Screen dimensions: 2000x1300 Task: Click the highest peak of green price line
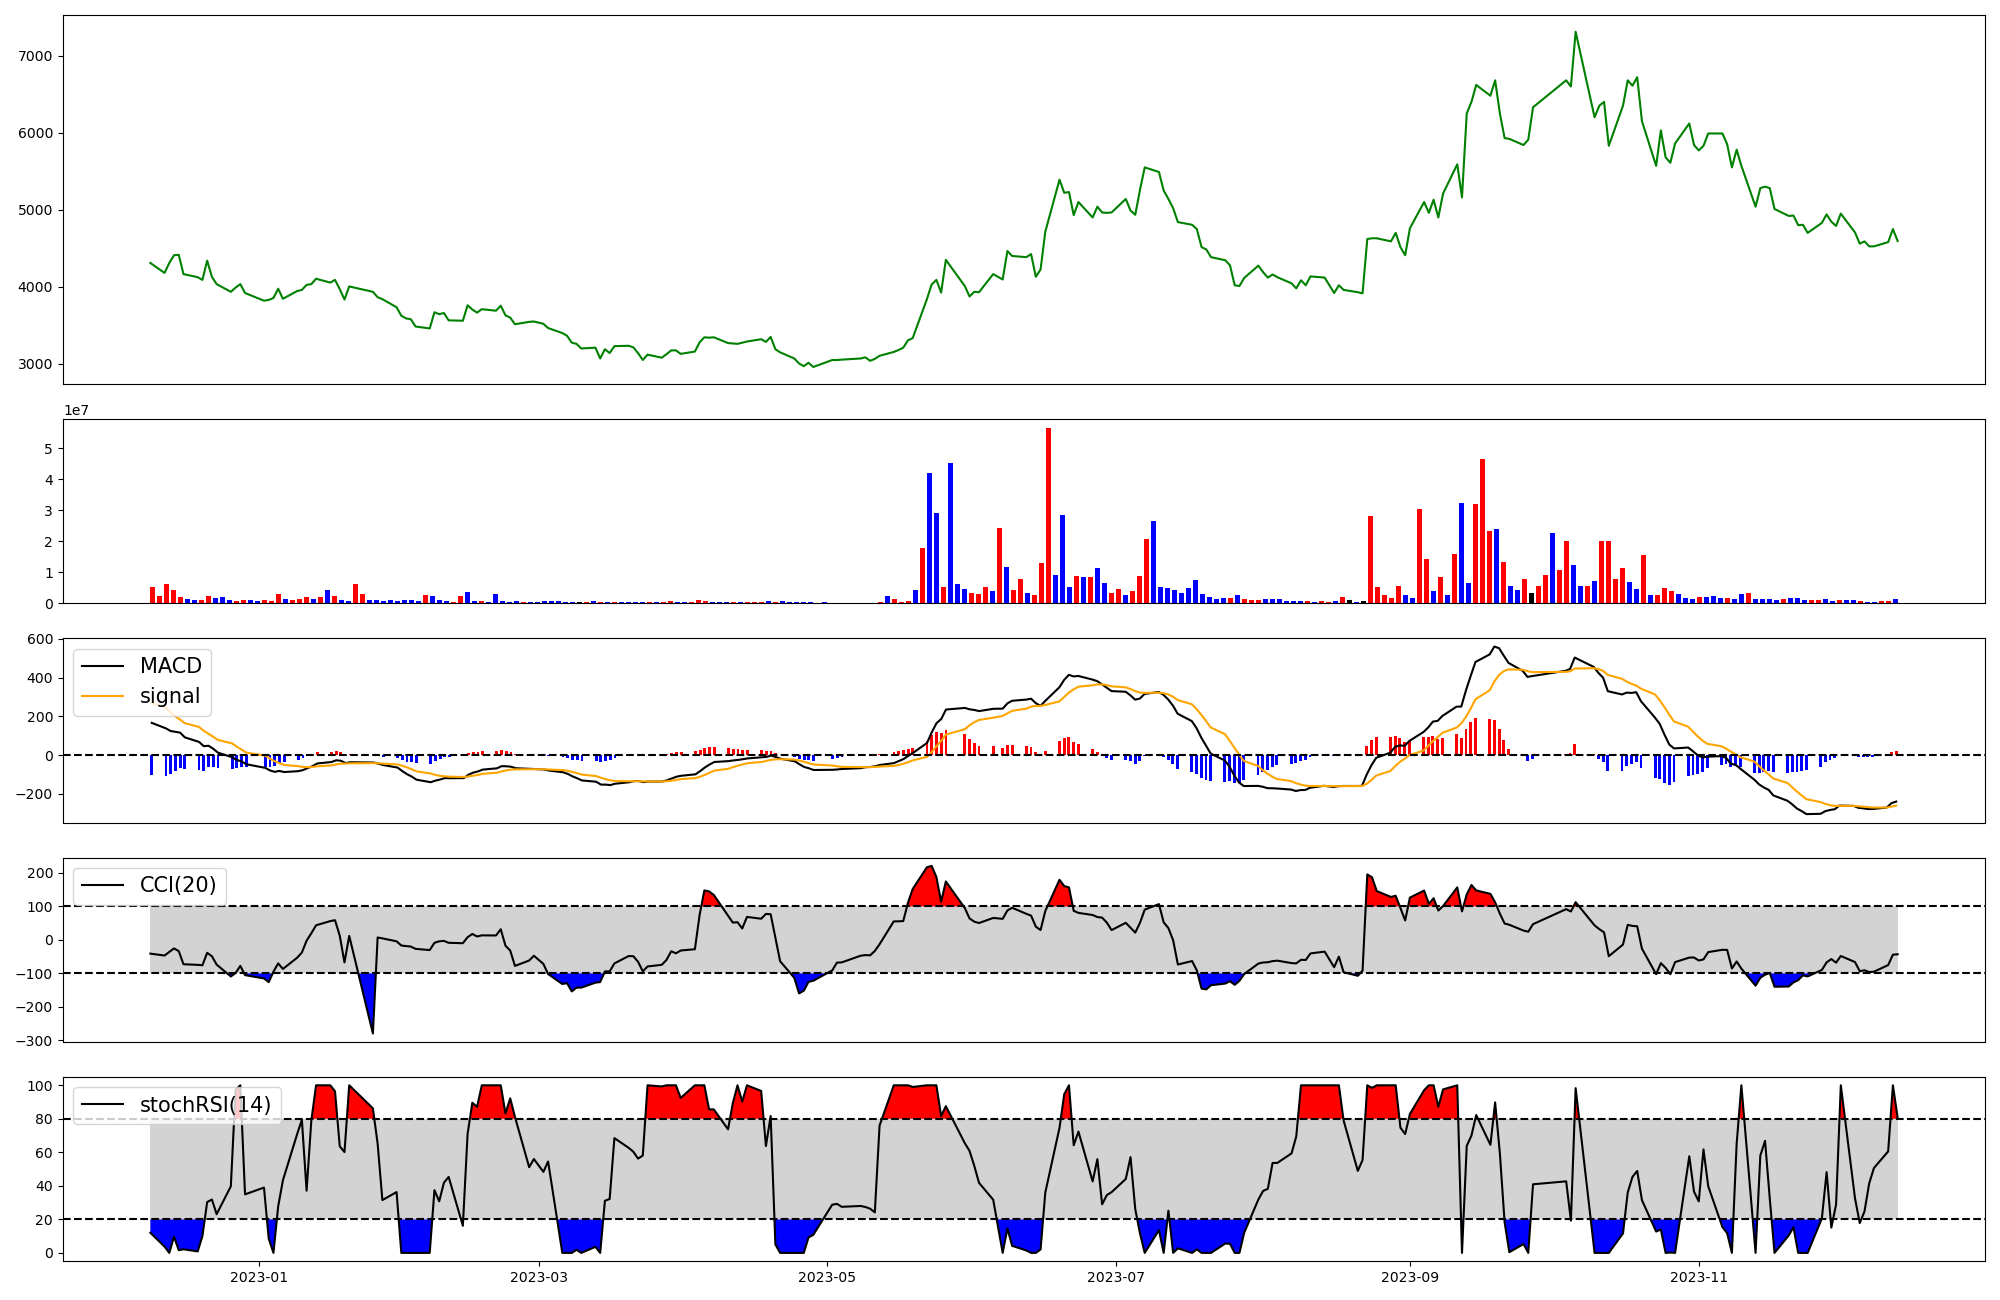click(1575, 33)
